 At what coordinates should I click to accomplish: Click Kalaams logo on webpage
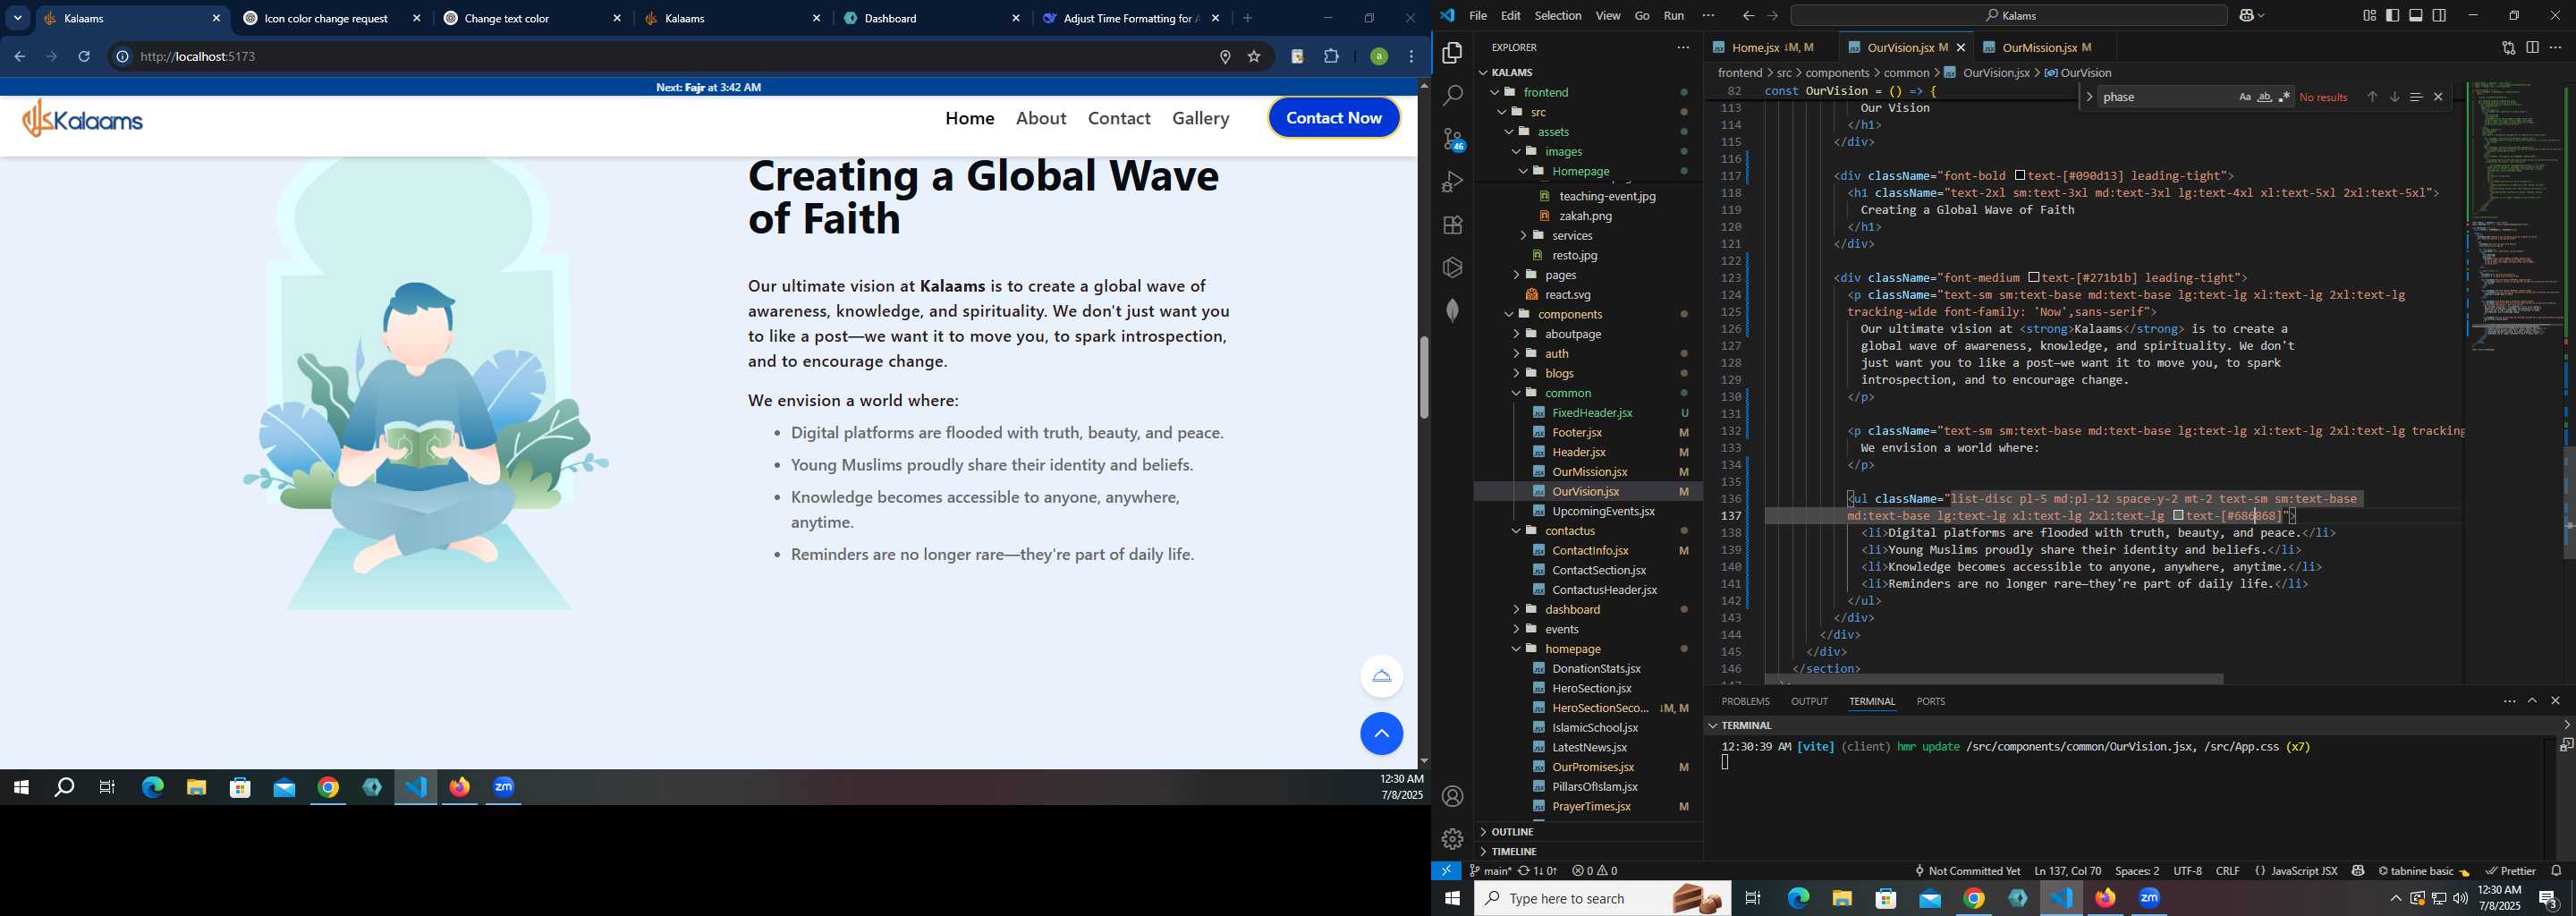pyautogui.click(x=83, y=119)
